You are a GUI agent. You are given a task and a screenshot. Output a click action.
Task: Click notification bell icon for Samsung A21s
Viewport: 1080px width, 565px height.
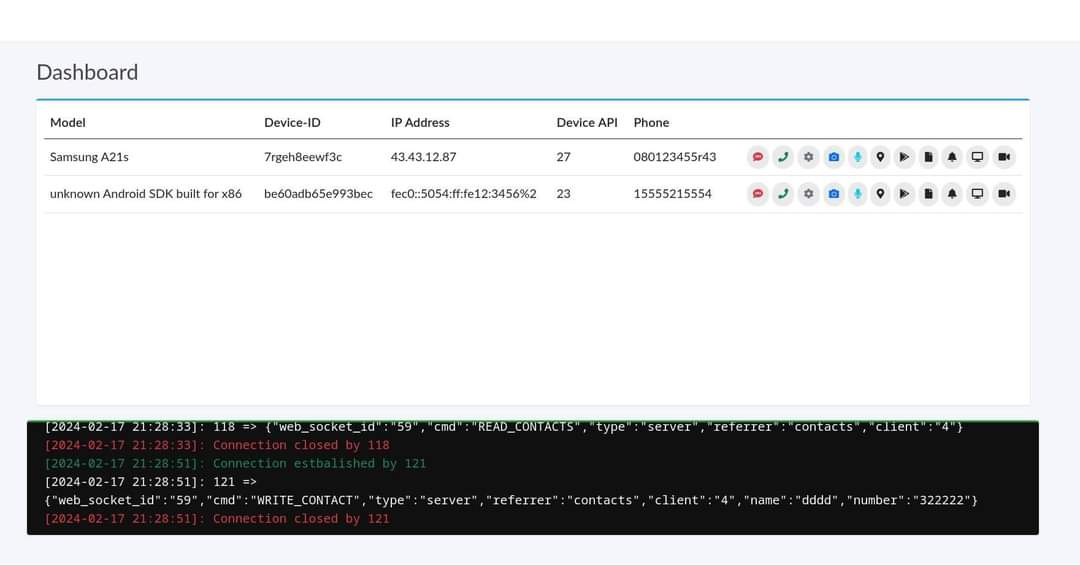[x=952, y=157]
